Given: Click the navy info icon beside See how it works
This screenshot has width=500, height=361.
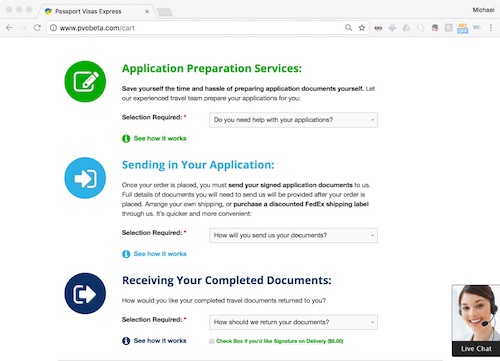Looking at the screenshot, I should [x=126, y=341].
